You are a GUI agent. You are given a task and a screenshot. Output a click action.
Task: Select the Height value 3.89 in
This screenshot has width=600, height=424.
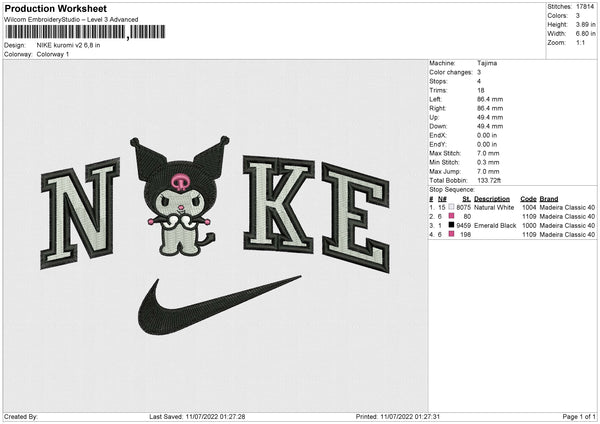(x=585, y=24)
